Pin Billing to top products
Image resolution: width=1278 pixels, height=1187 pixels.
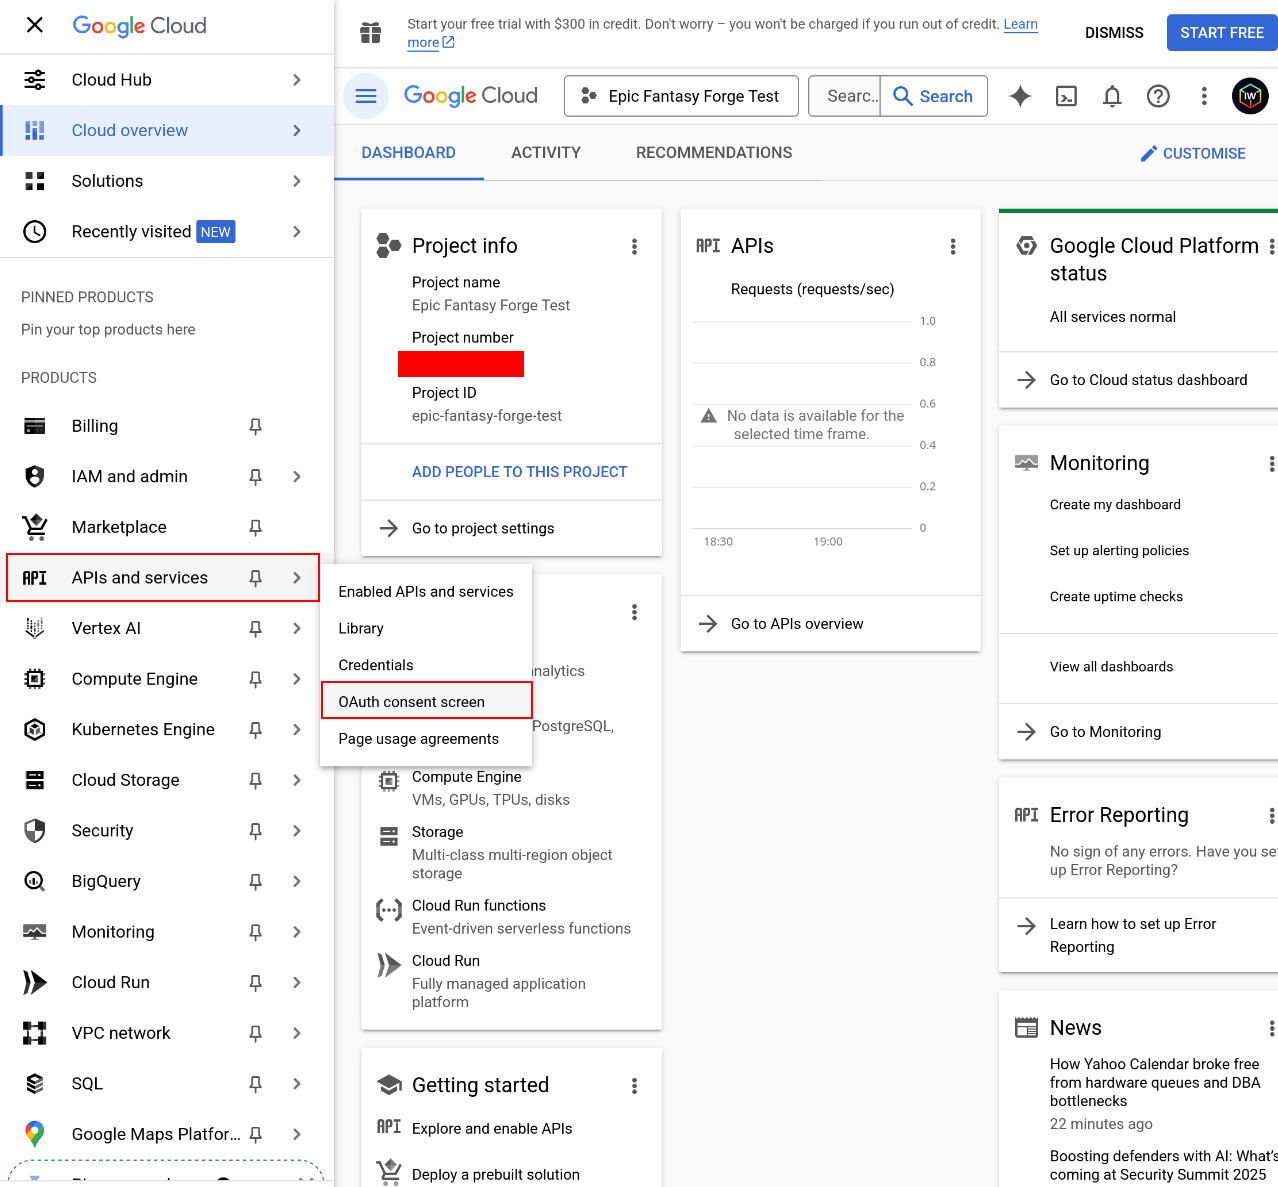tap(255, 426)
